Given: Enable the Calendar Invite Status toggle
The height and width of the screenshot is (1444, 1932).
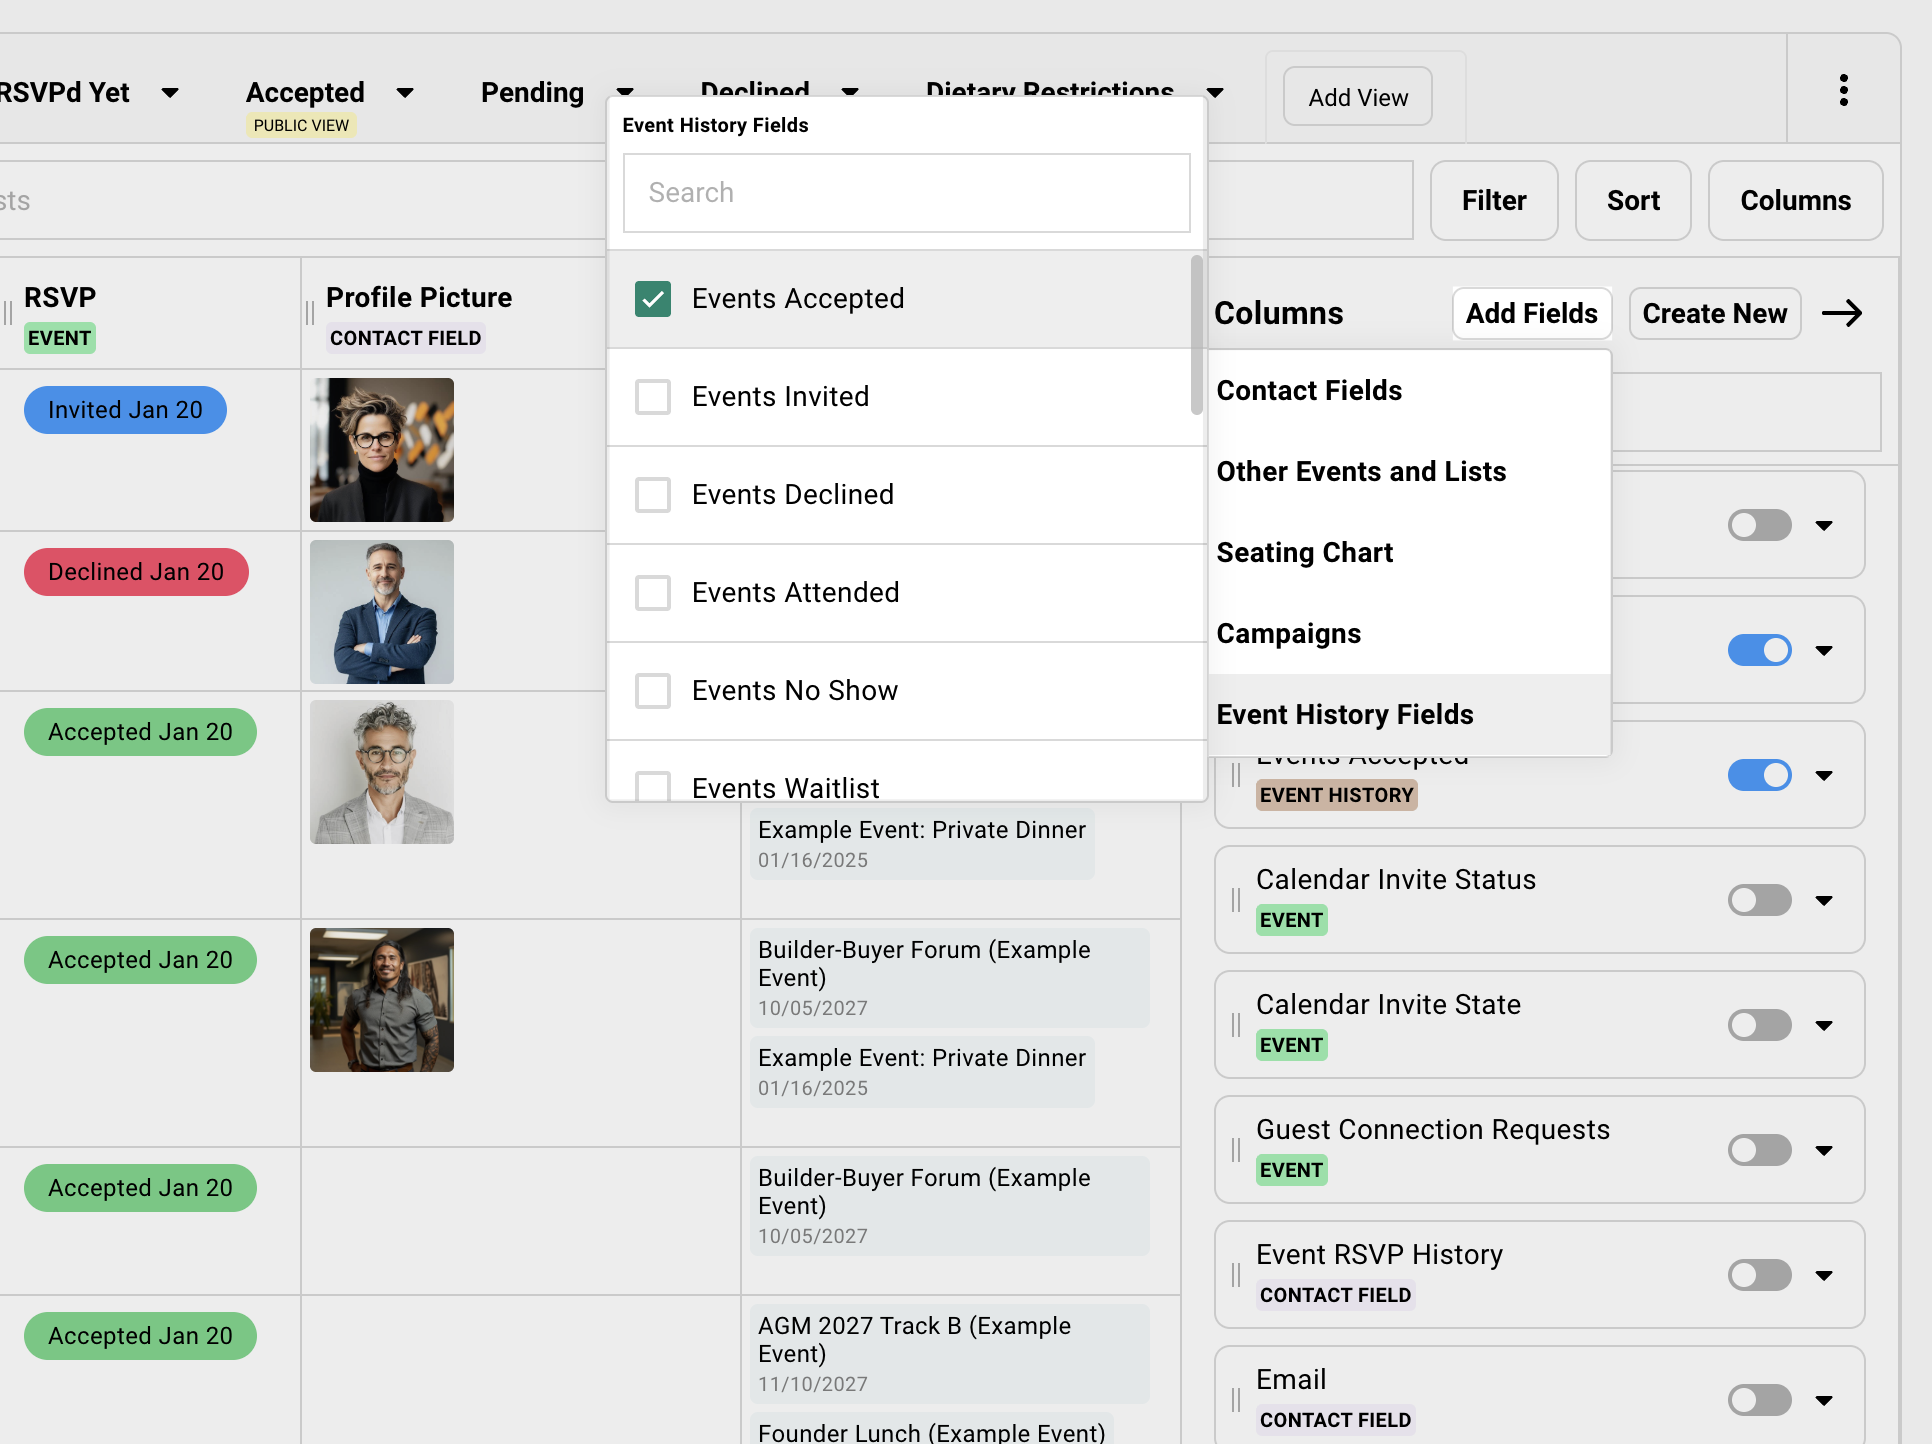Looking at the screenshot, I should [1759, 900].
